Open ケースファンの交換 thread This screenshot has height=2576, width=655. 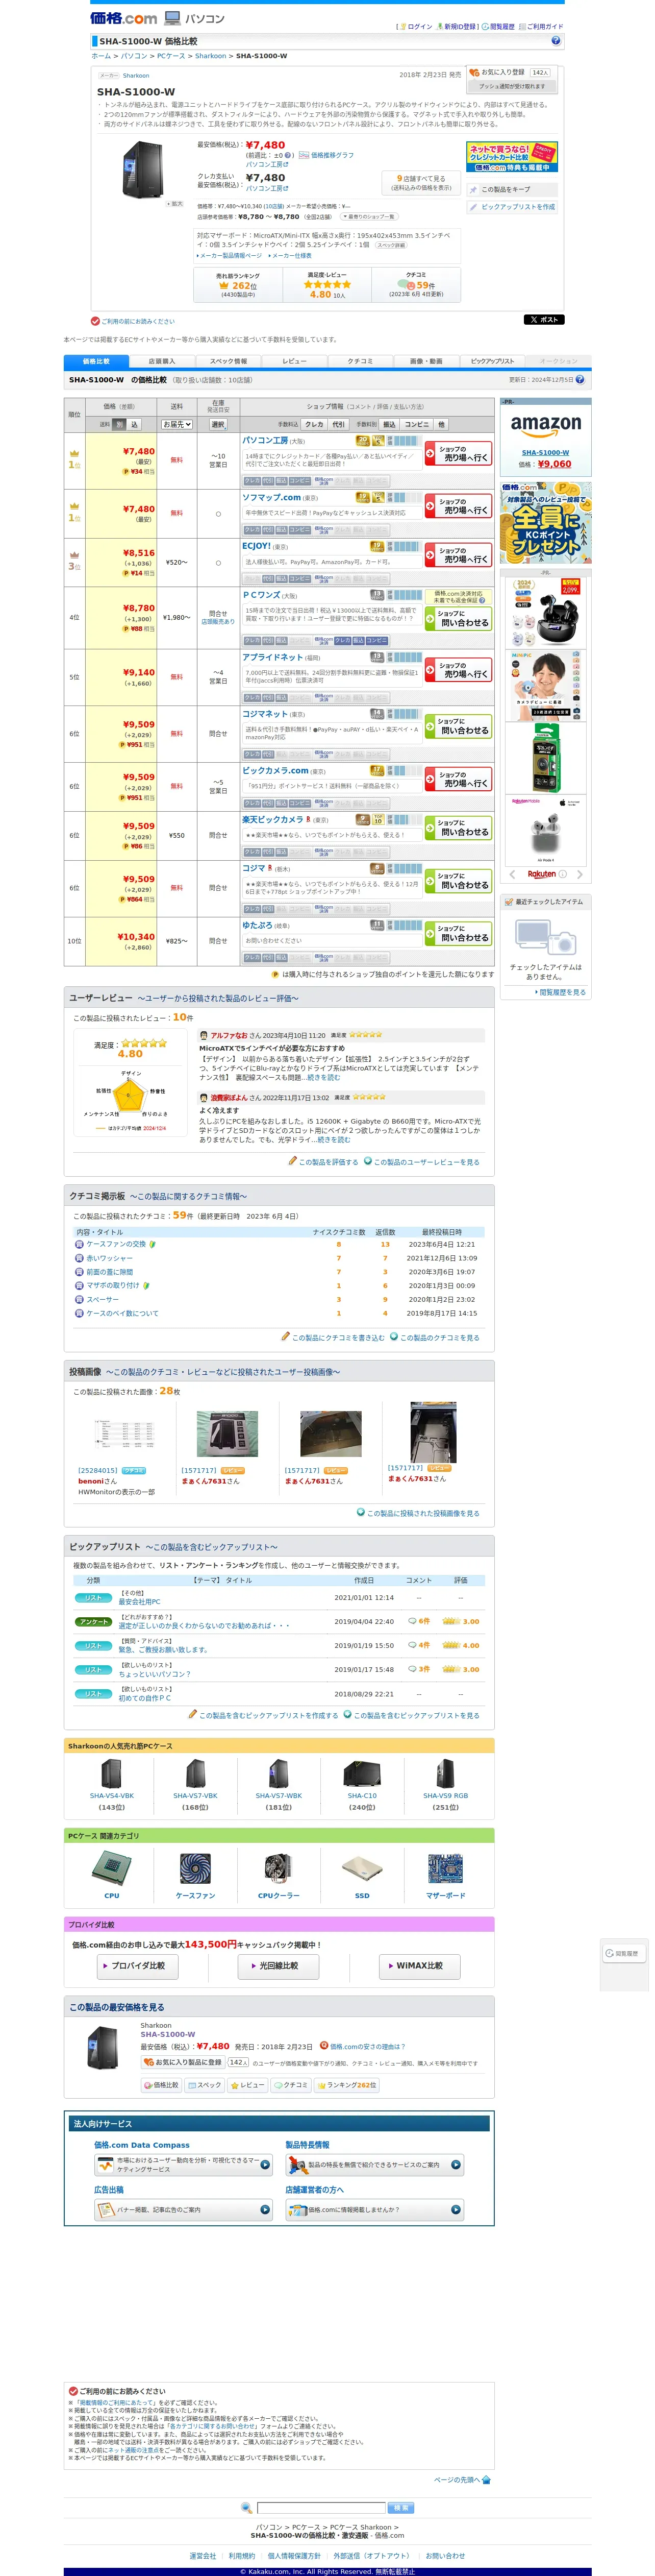(x=116, y=1244)
